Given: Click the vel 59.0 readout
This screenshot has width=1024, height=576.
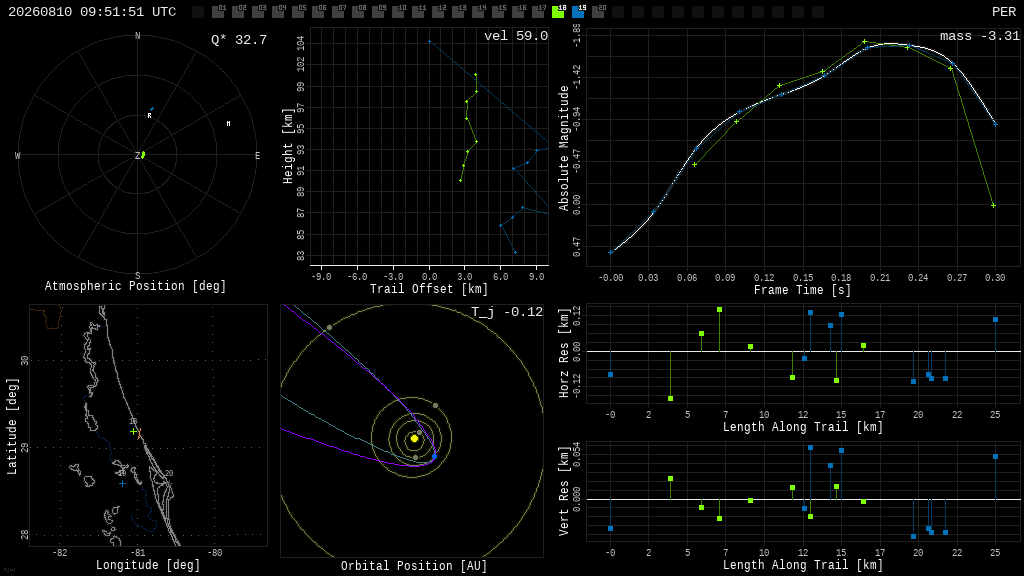Looking at the screenshot, I should click(516, 36).
